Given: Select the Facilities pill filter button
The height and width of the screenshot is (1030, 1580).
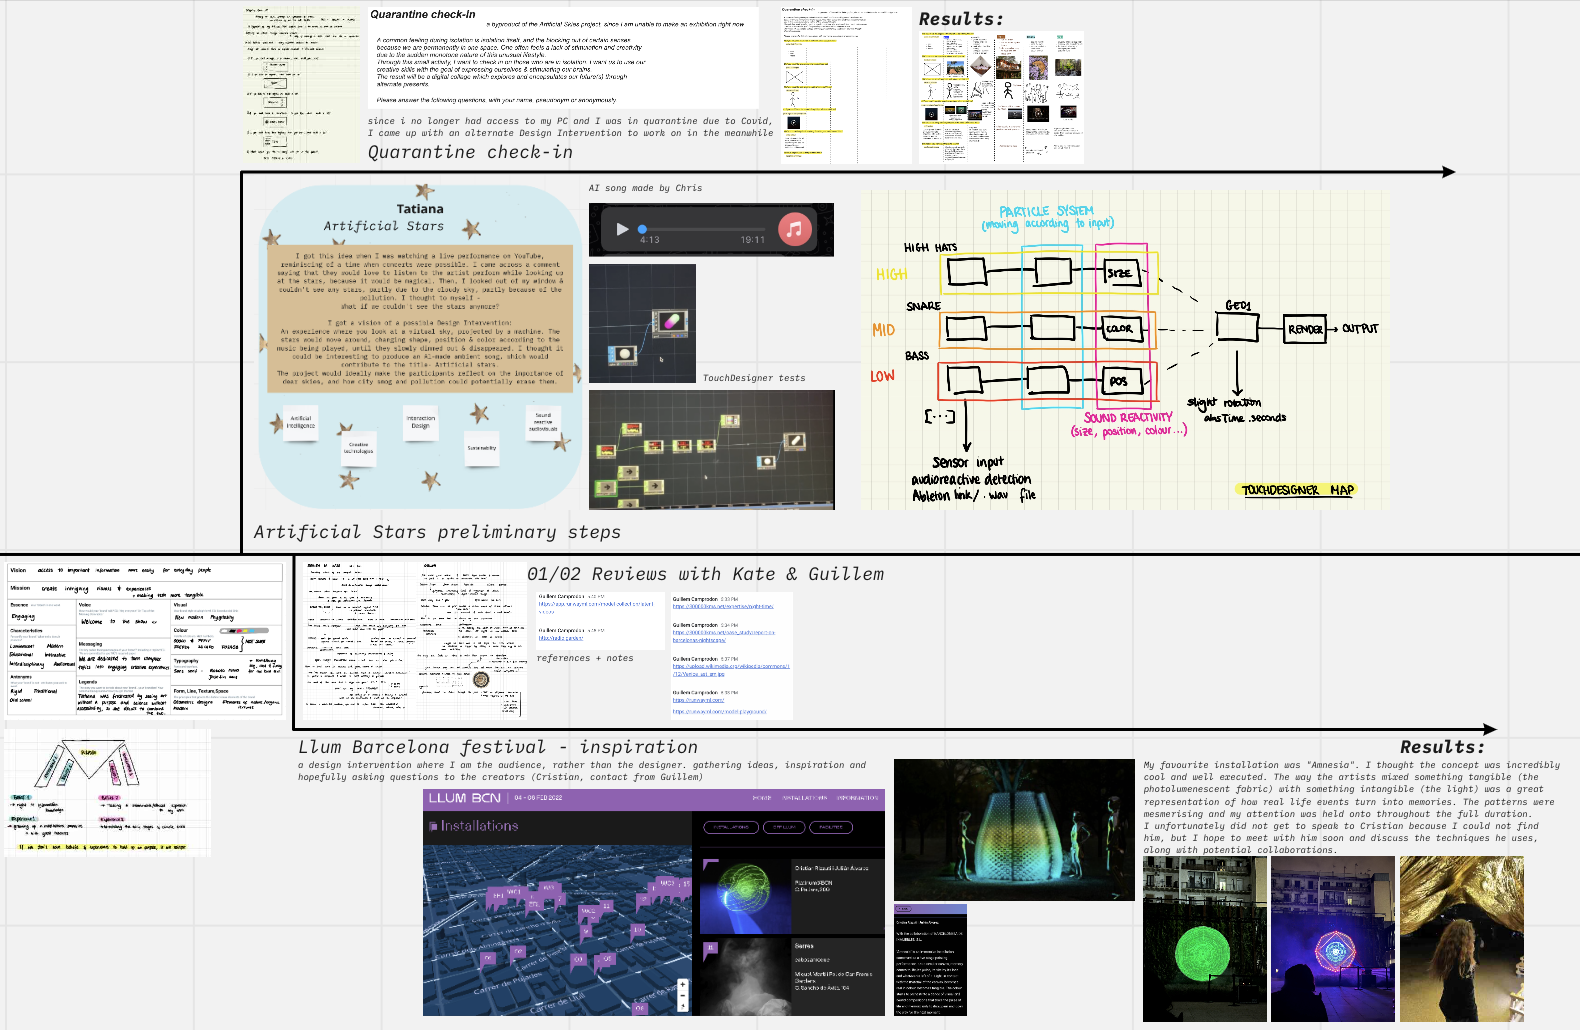Looking at the screenshot, I should (831, 827).
